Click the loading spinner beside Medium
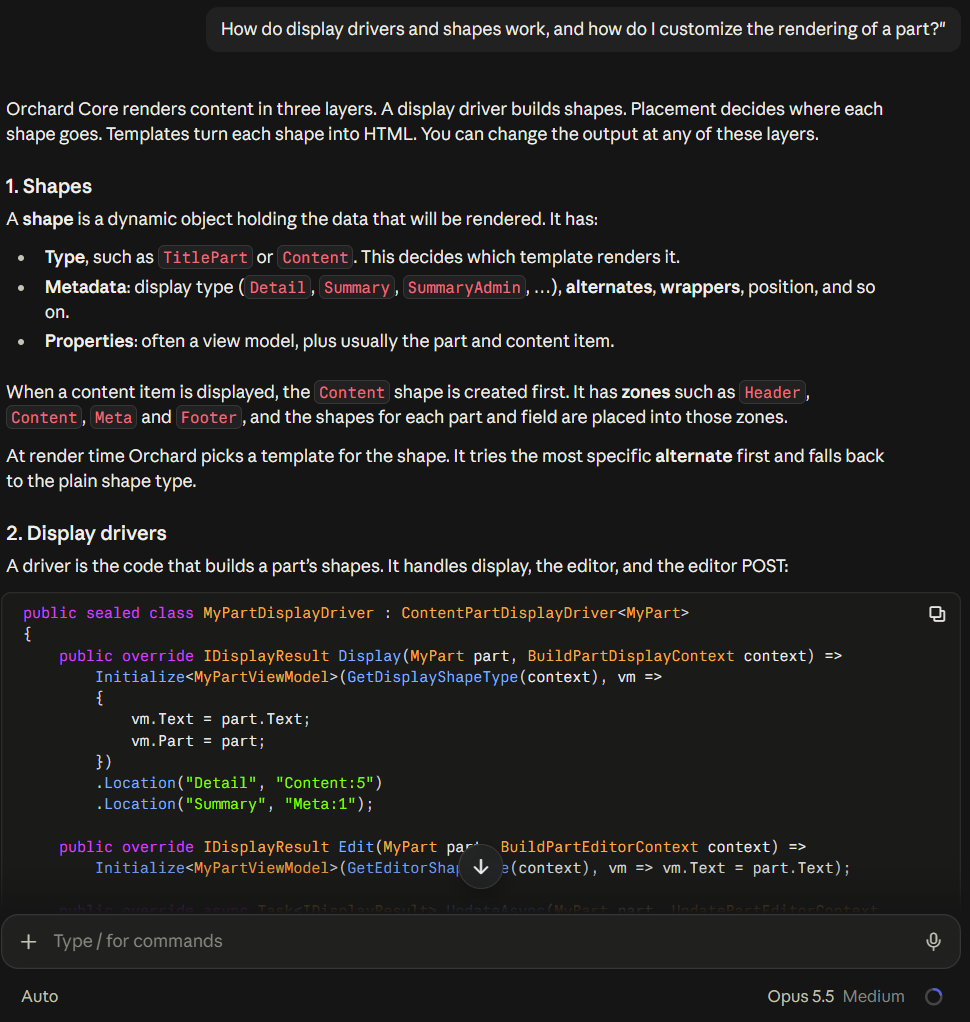Screen dimensions: 970x1022 pos(933,996)
